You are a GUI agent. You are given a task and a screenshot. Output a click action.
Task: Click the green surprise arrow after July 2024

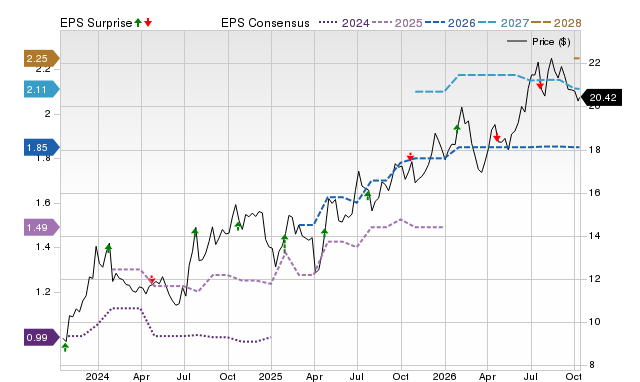click(195, 232)
